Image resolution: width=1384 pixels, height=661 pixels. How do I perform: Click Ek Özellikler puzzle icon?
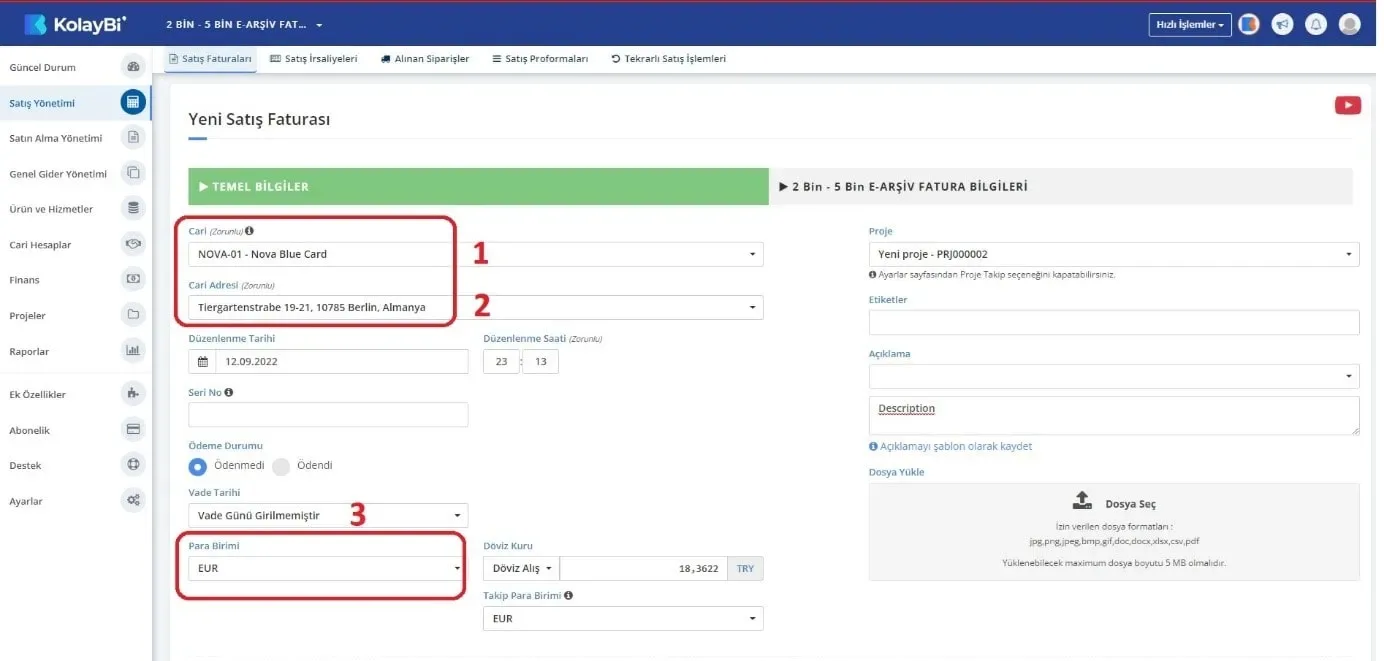(133, 394)
